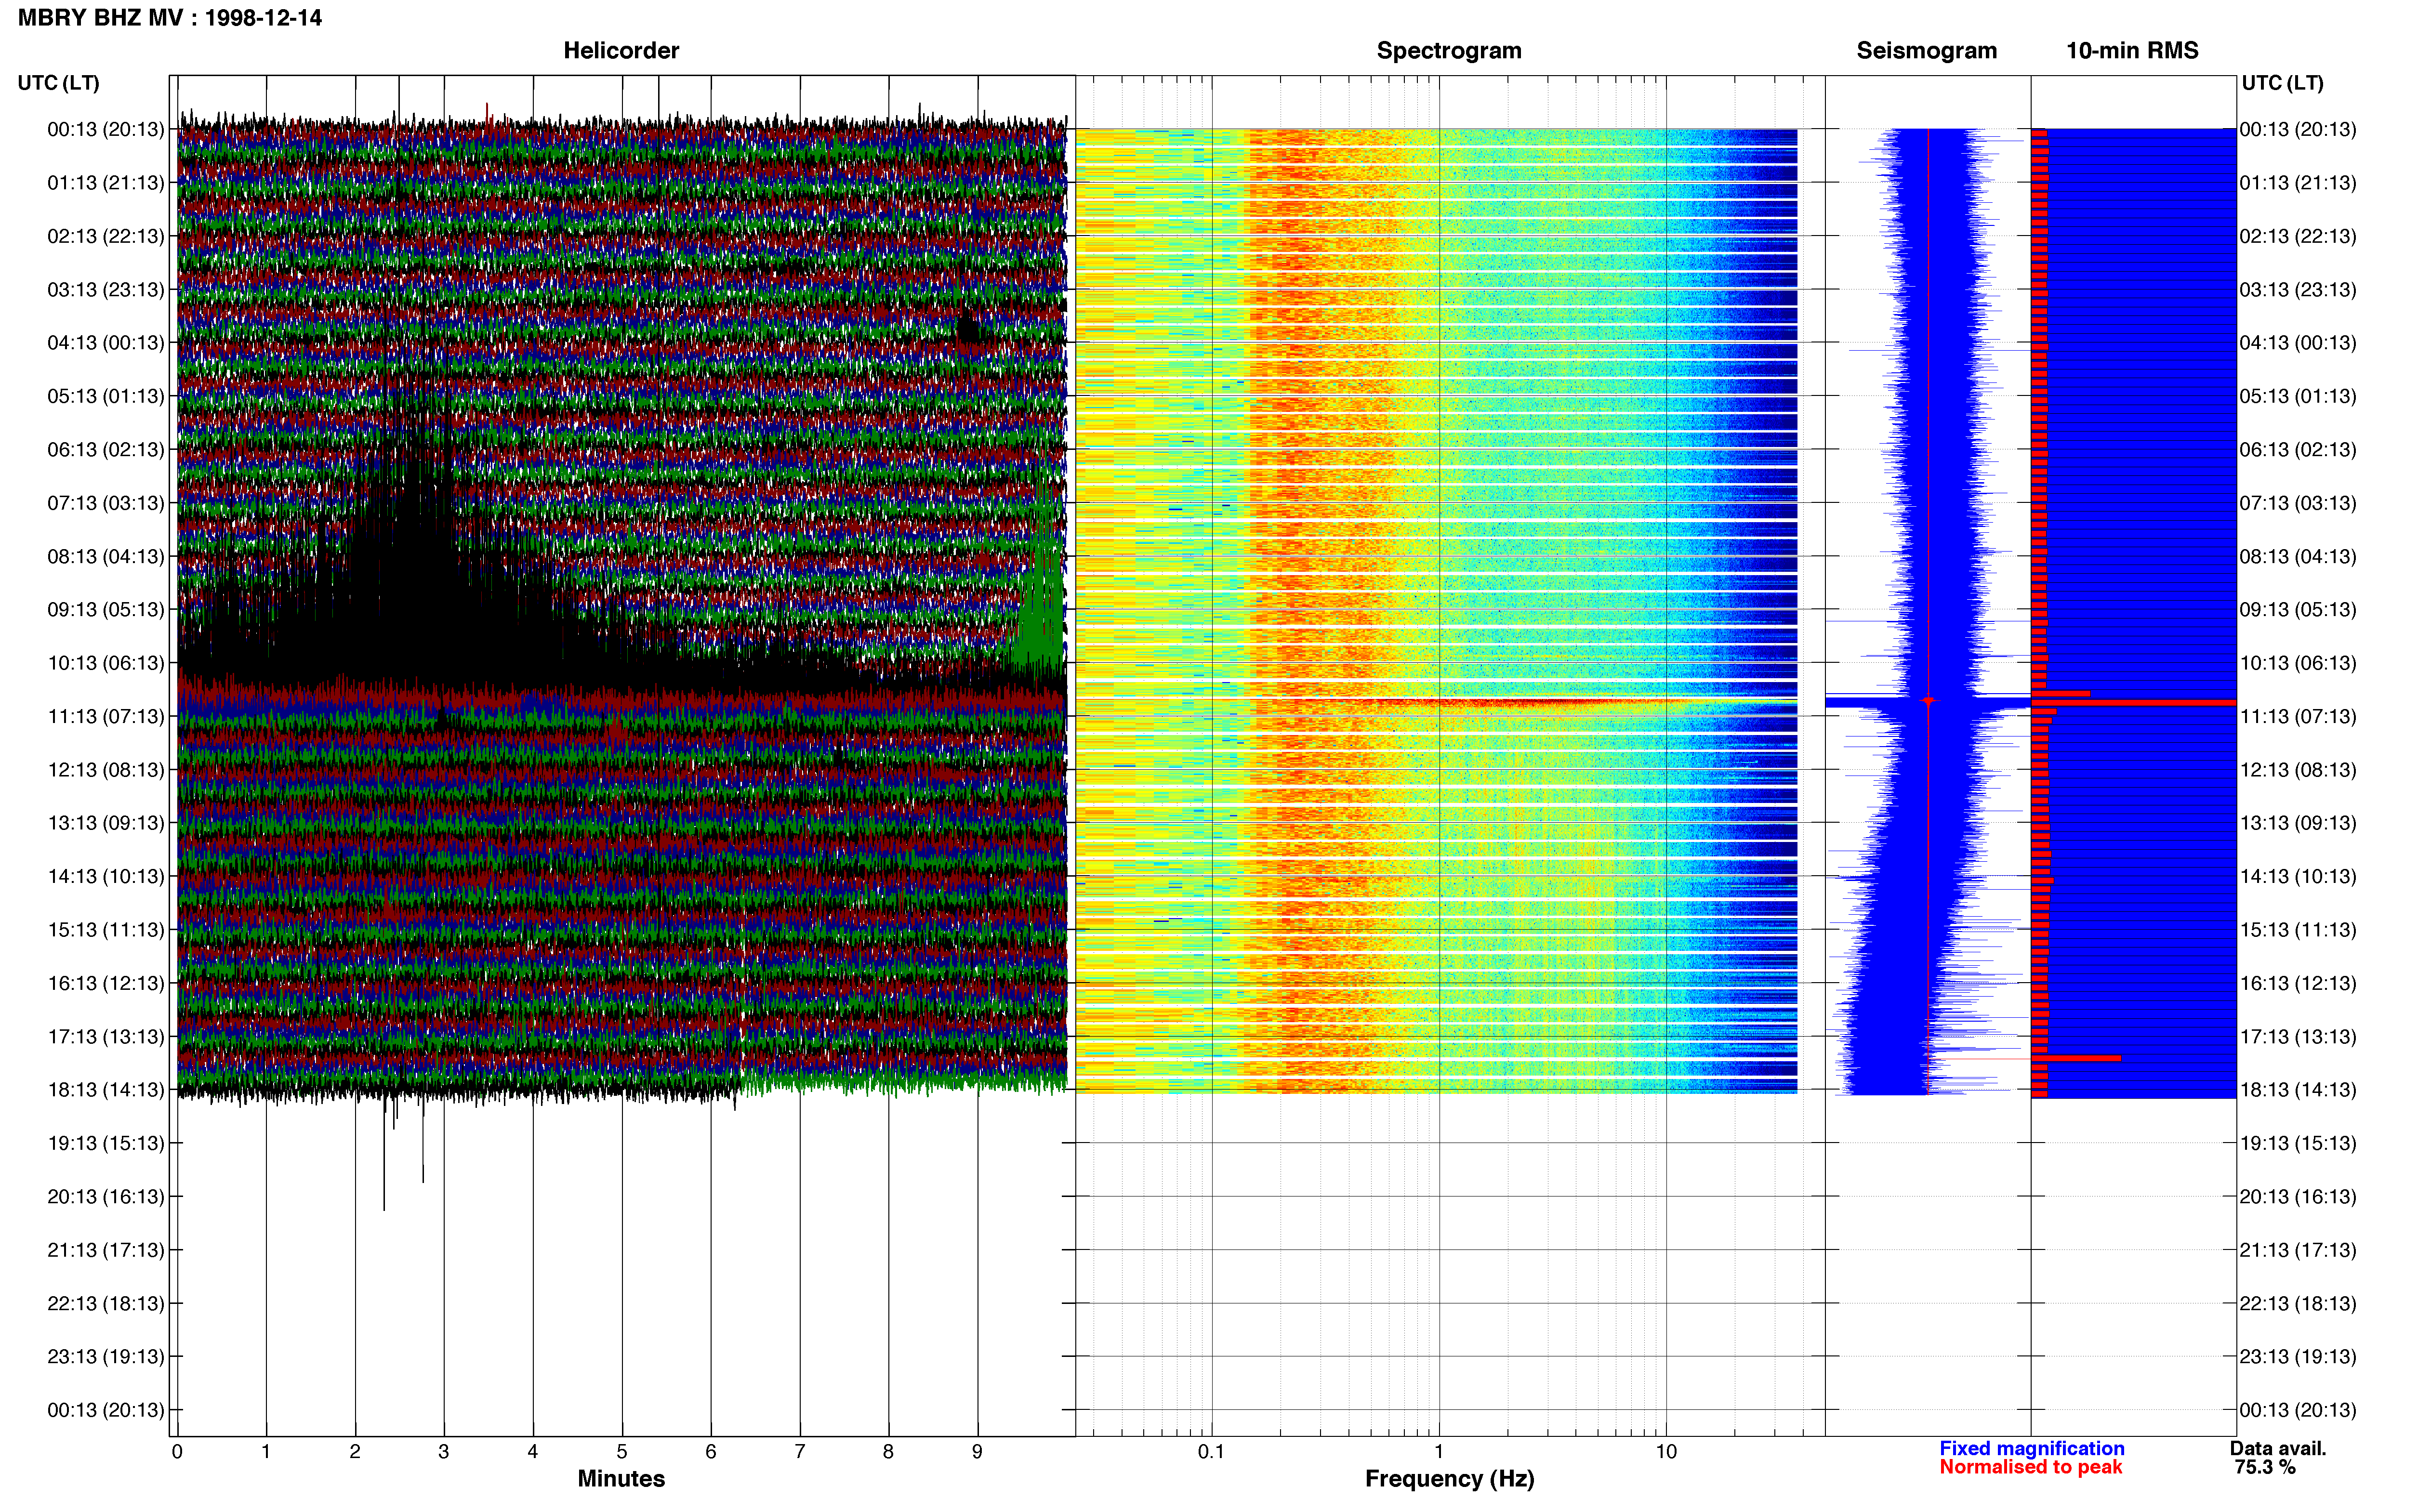Click the 3 tick on the Minutes axis
The image size is (2418, 1512).
point(444,1451)
